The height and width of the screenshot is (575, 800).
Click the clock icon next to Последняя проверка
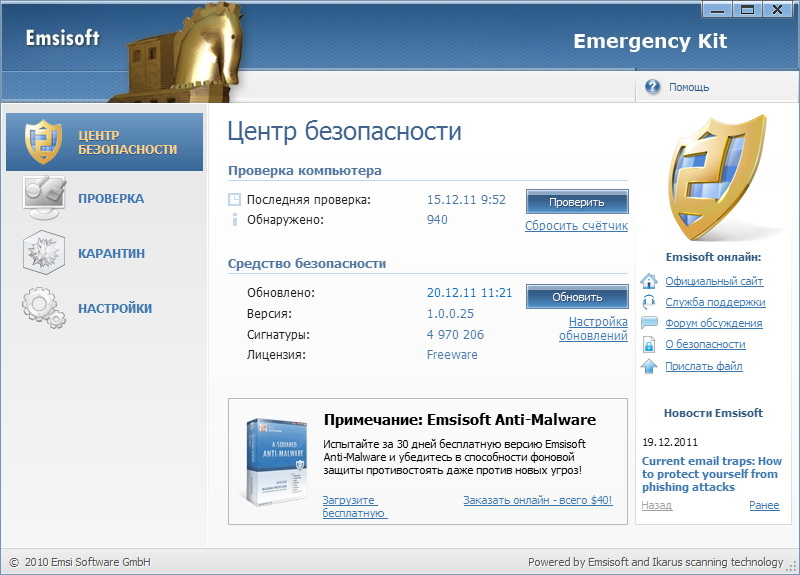tap(234, 199)
